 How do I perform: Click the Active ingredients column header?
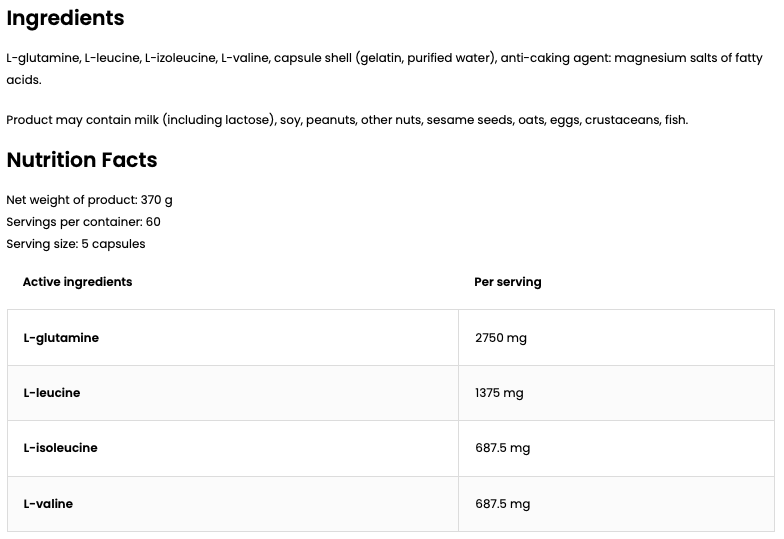(x=77, y=282)
